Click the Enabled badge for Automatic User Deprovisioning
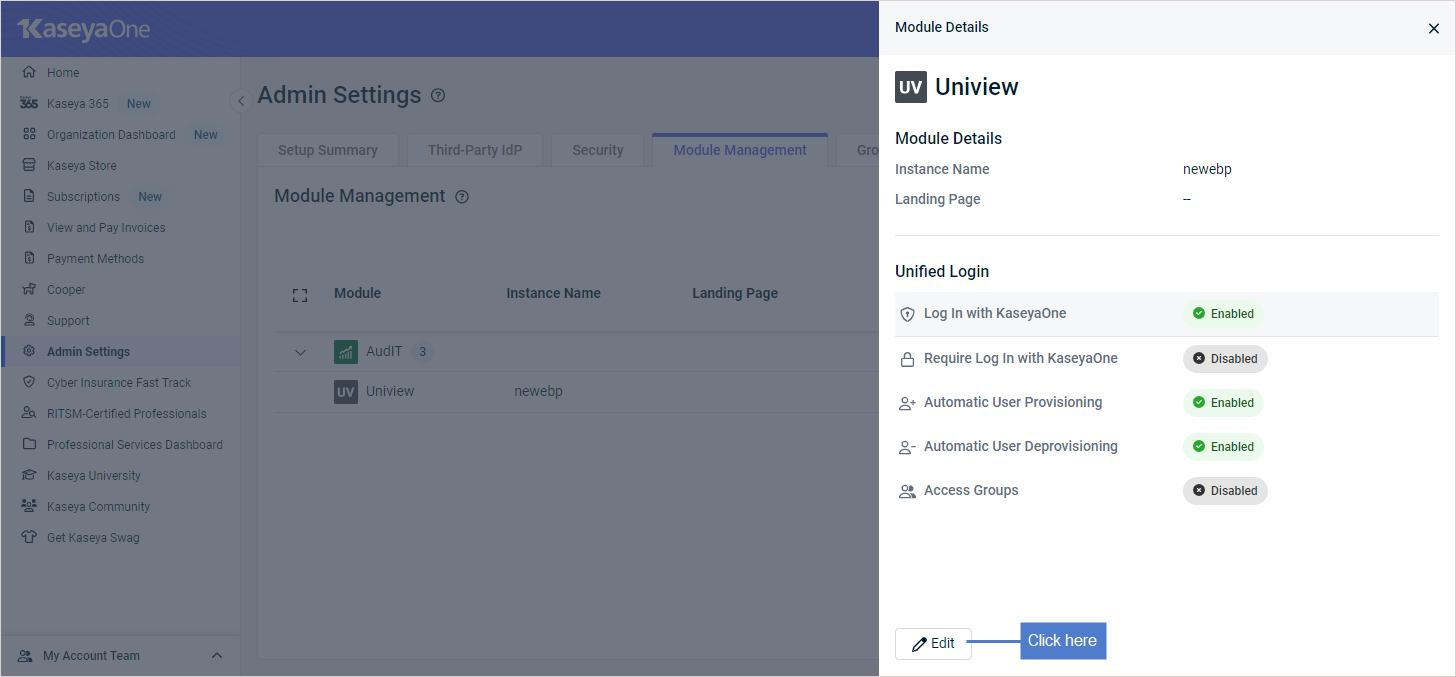Screen dimensions: 1456x677 coord(1223,447)
